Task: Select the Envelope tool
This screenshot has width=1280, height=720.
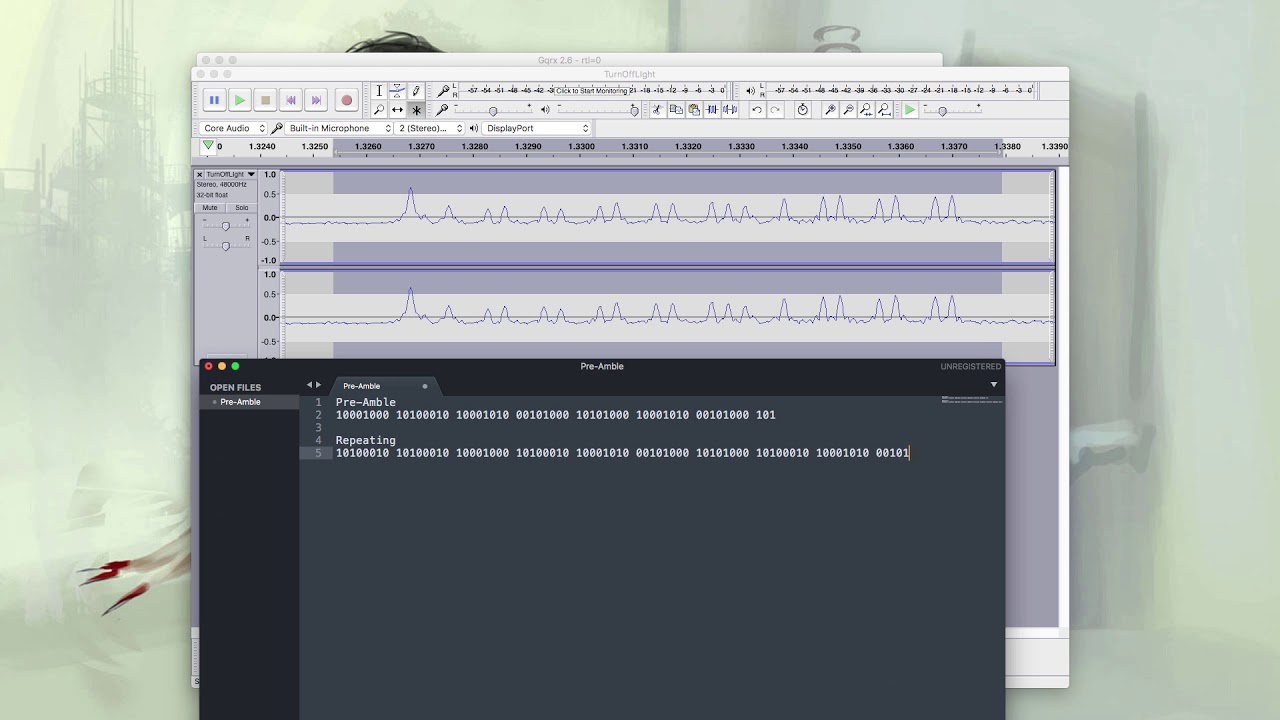Action: click(397, 91)
